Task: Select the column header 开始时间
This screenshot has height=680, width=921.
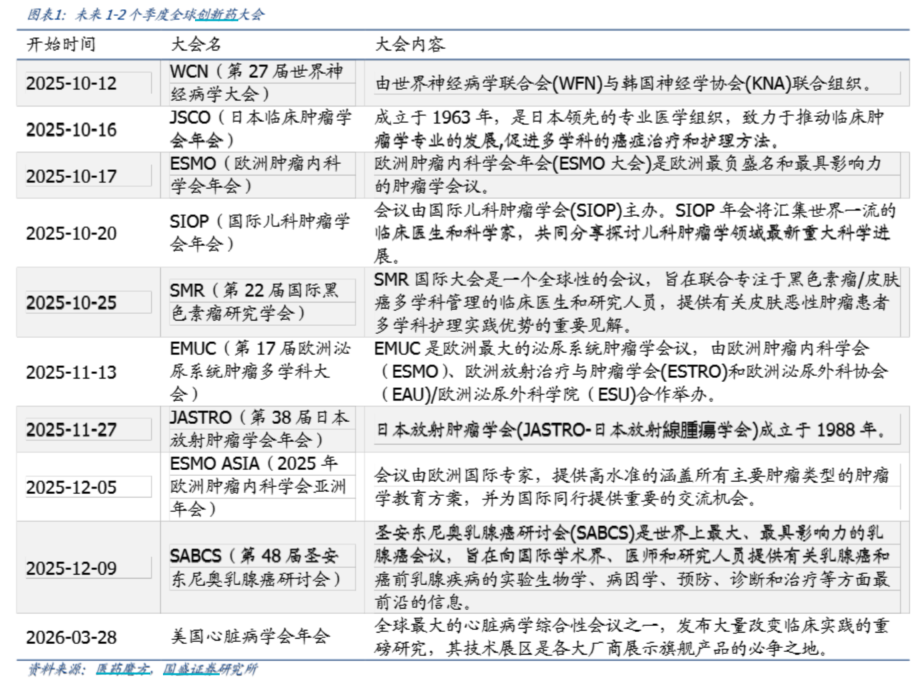Action: pyautogui.click(x=61, y=44)
